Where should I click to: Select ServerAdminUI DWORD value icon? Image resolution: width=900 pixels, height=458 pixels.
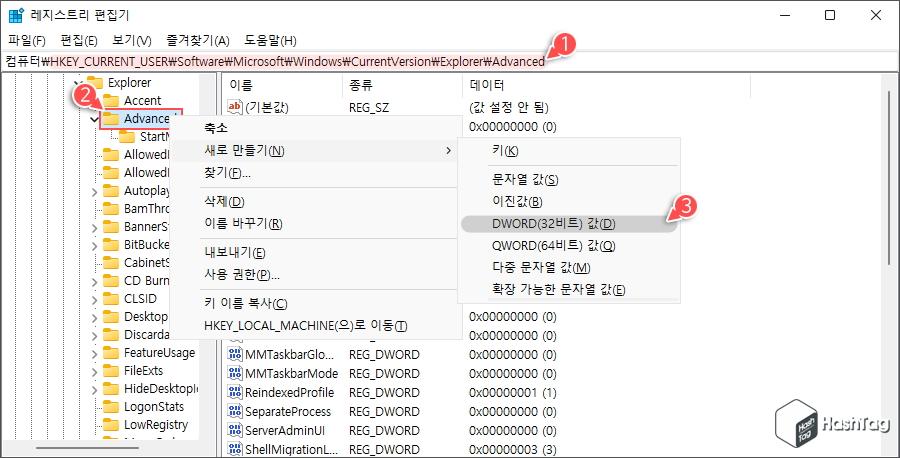(235, 430)
